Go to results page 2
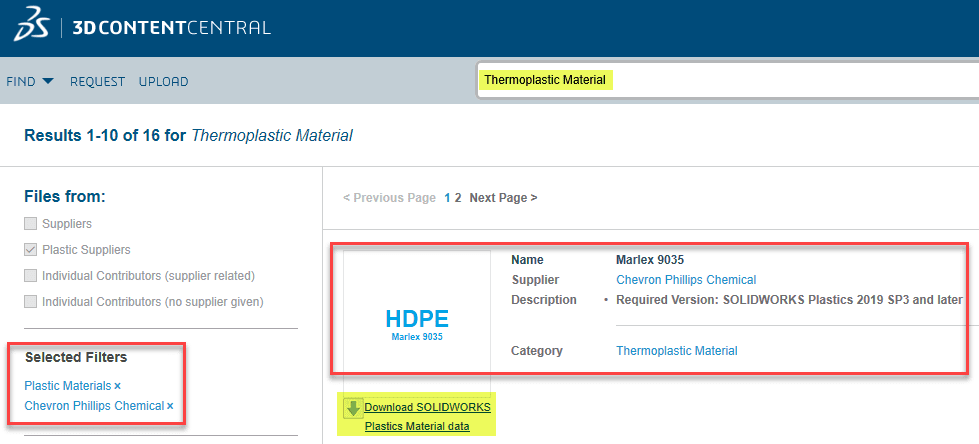 tap(458, 198)
